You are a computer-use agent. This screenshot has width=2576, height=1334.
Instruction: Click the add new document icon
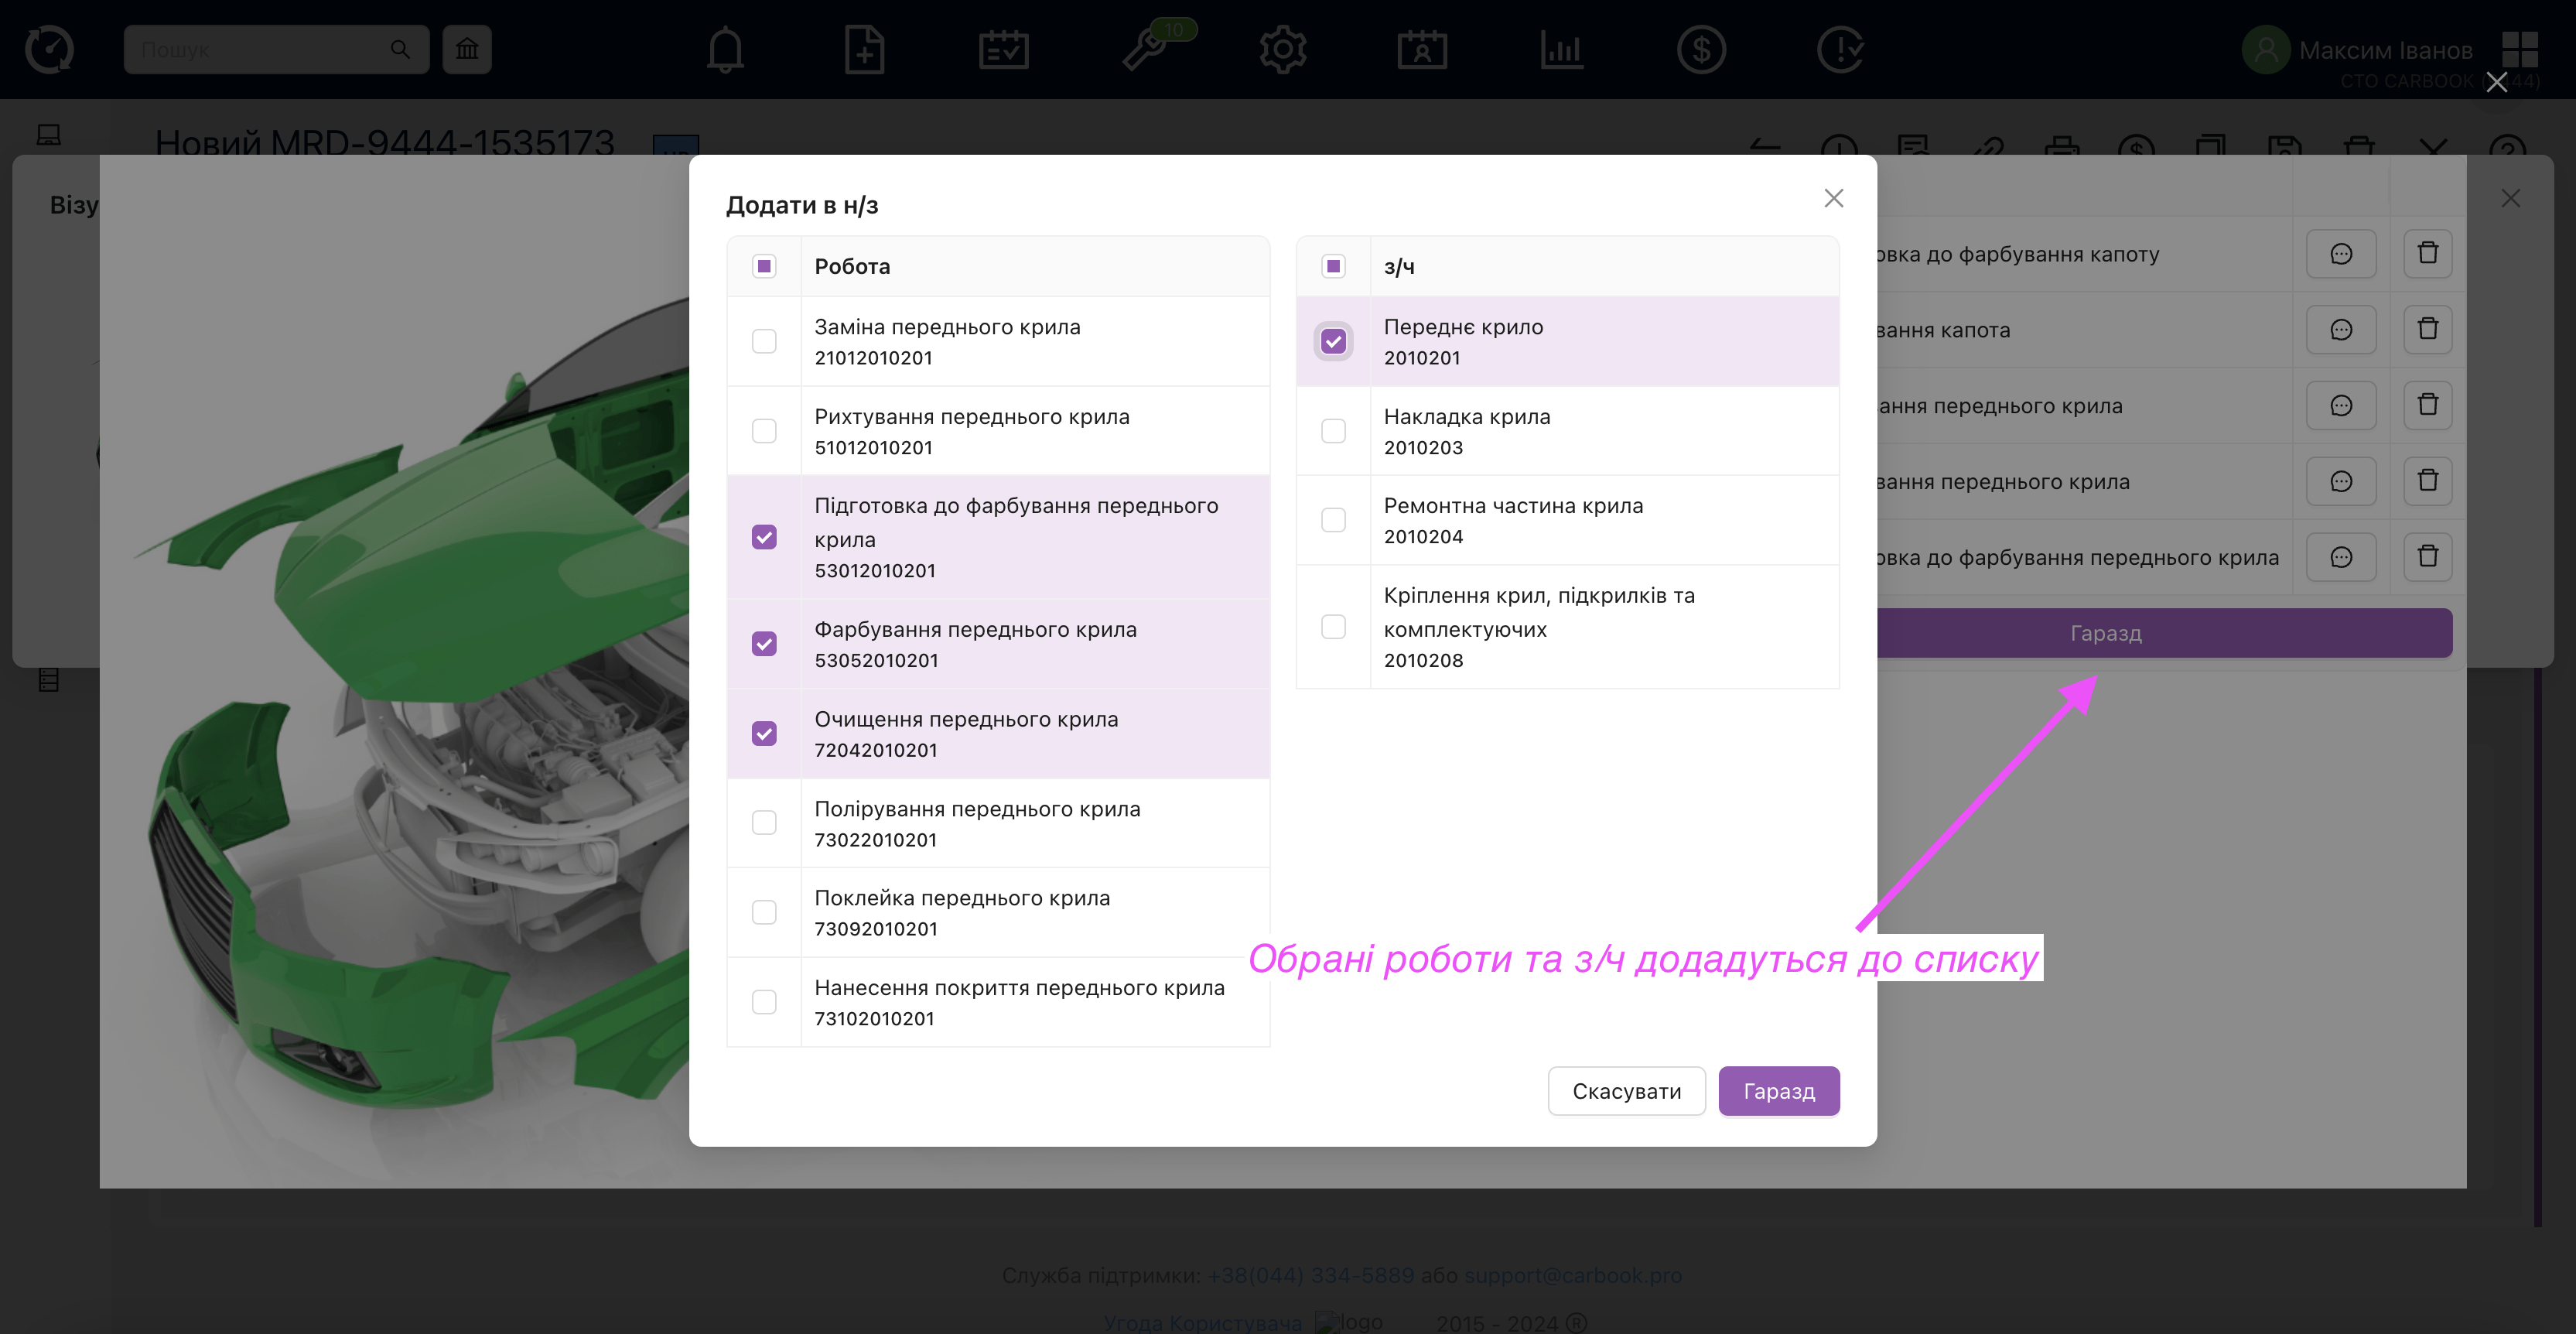[864, 49]
